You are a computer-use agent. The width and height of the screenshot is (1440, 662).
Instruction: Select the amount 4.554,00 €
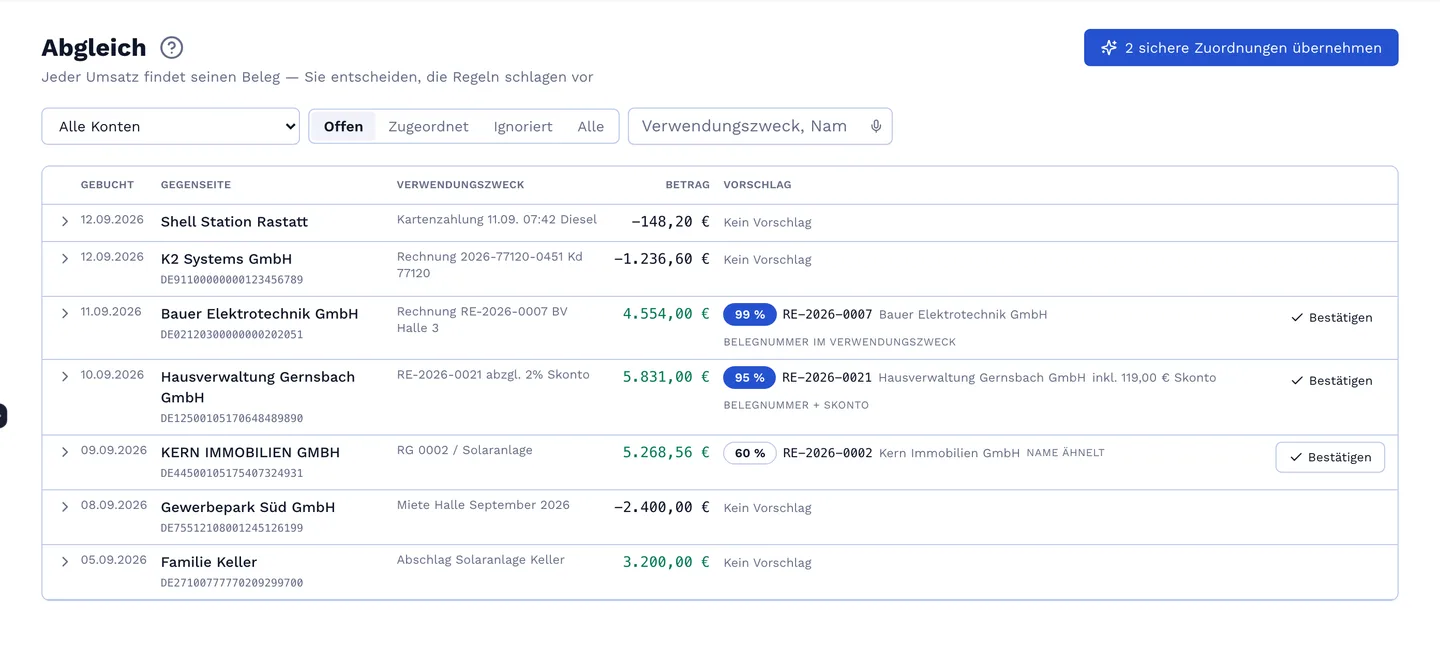click(666, 313)
